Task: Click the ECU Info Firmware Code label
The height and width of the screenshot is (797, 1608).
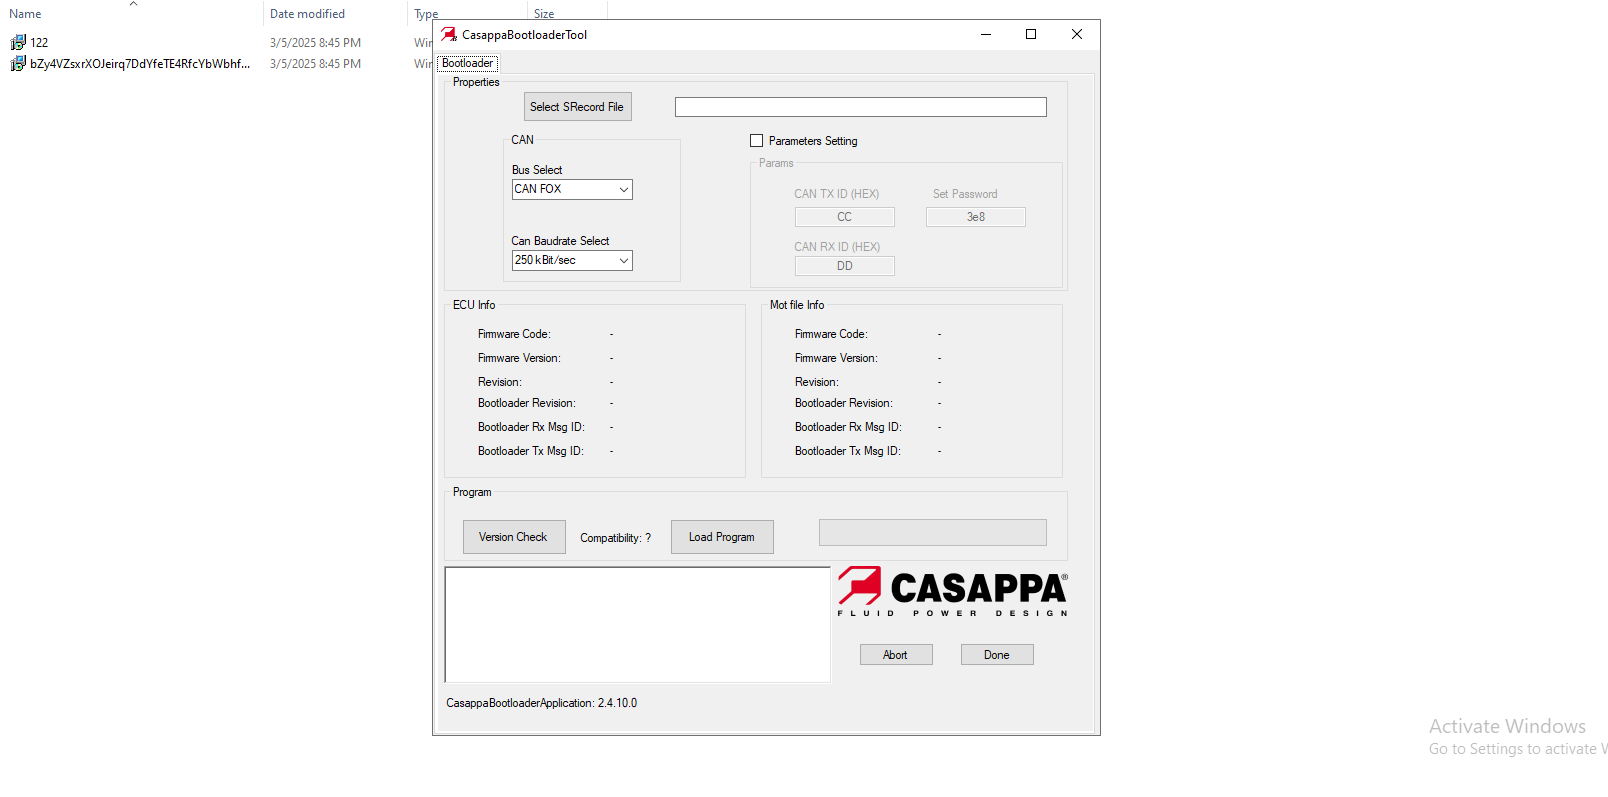Action: (x=514, y=334)
